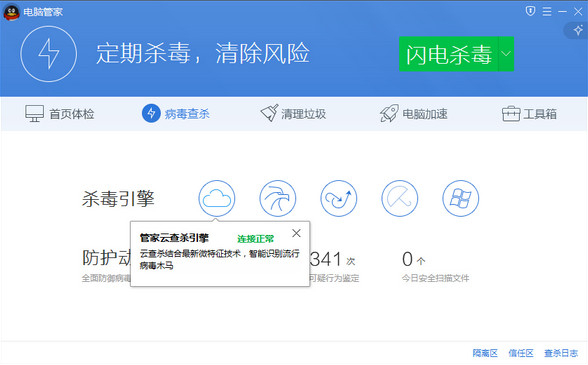Select the swirl arrow engine icon
This screenshot has width=588, height=365.
point(339,198)
